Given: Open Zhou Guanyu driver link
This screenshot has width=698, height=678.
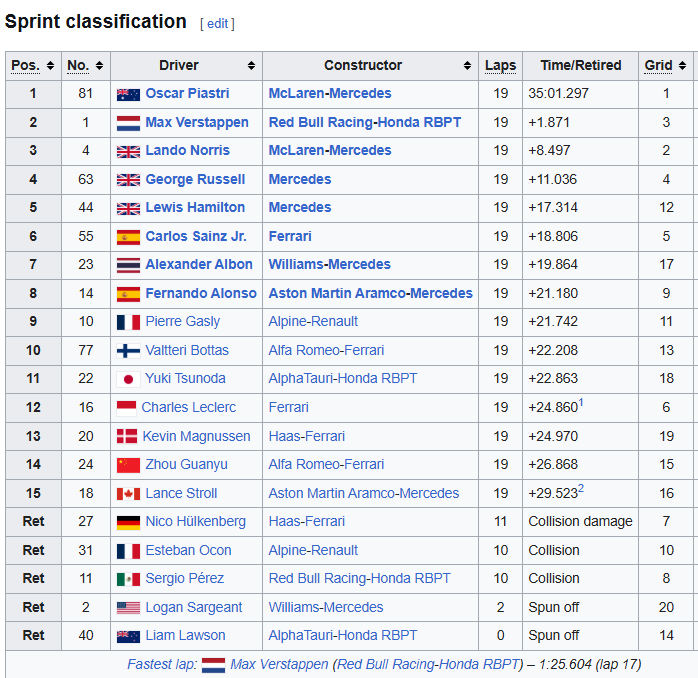Looking at the screenshot, I should (187, 465).
